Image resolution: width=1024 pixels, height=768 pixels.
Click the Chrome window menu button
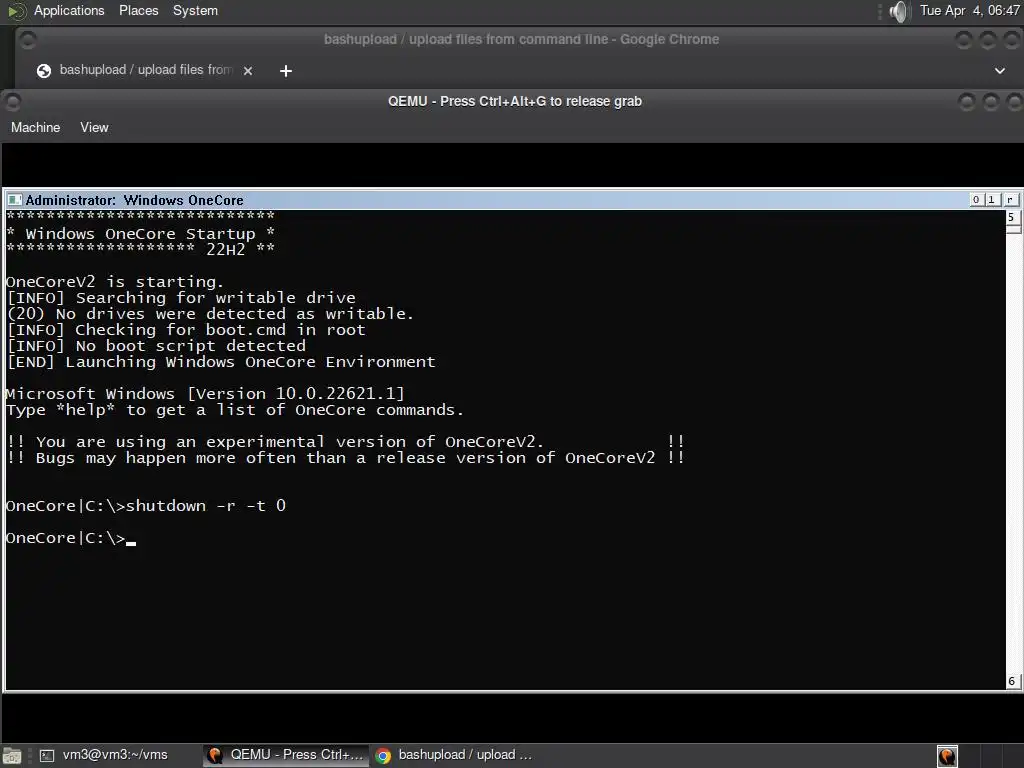tap(28, 40)
